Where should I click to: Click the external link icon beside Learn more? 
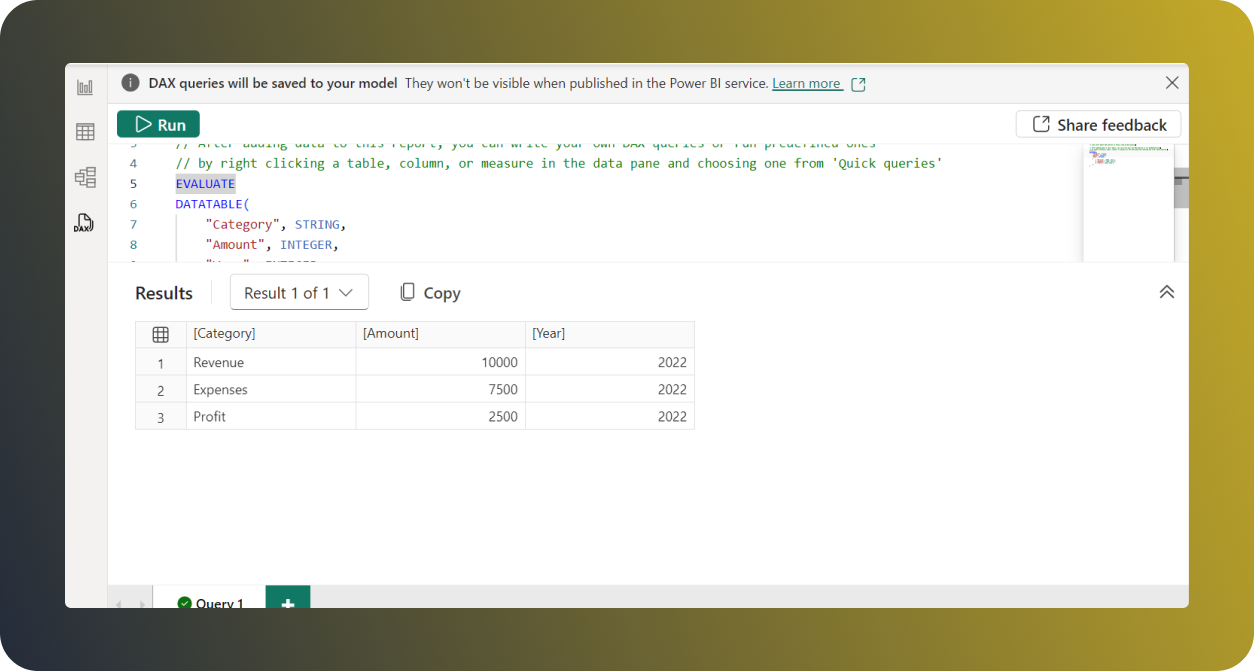[858, 83]
